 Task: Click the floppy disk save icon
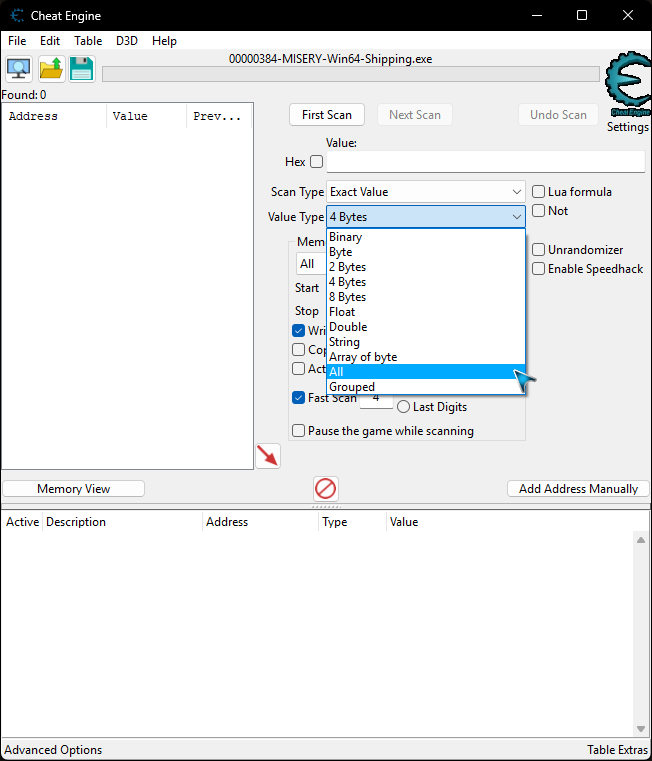coord(81,69)
